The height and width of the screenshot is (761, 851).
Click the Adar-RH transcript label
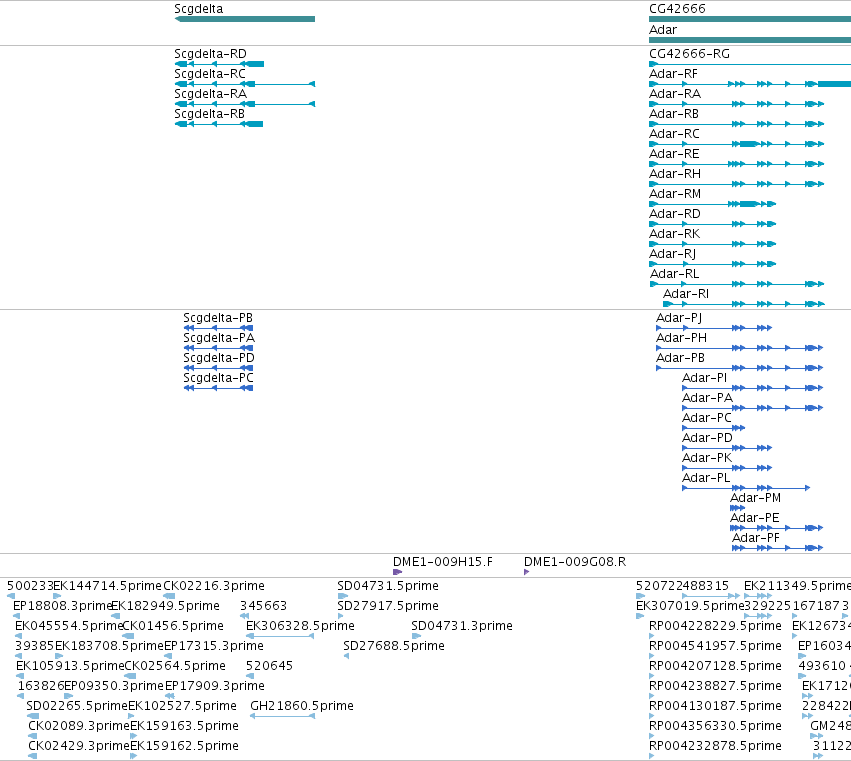pos(675,174)
